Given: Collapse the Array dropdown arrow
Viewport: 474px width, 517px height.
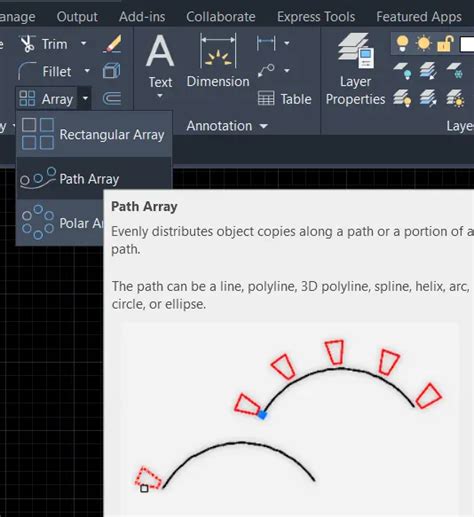Looking at the screenshot, I should tap(85, 98).
